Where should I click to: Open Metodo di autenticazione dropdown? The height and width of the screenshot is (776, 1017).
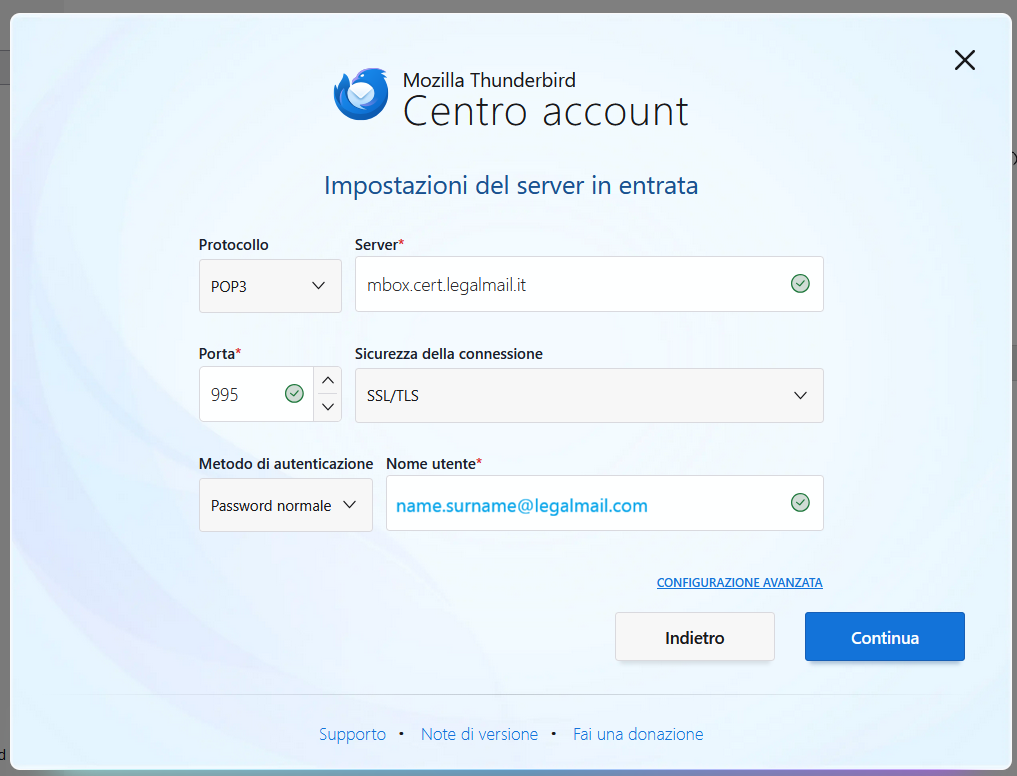(x=285, y=505)
